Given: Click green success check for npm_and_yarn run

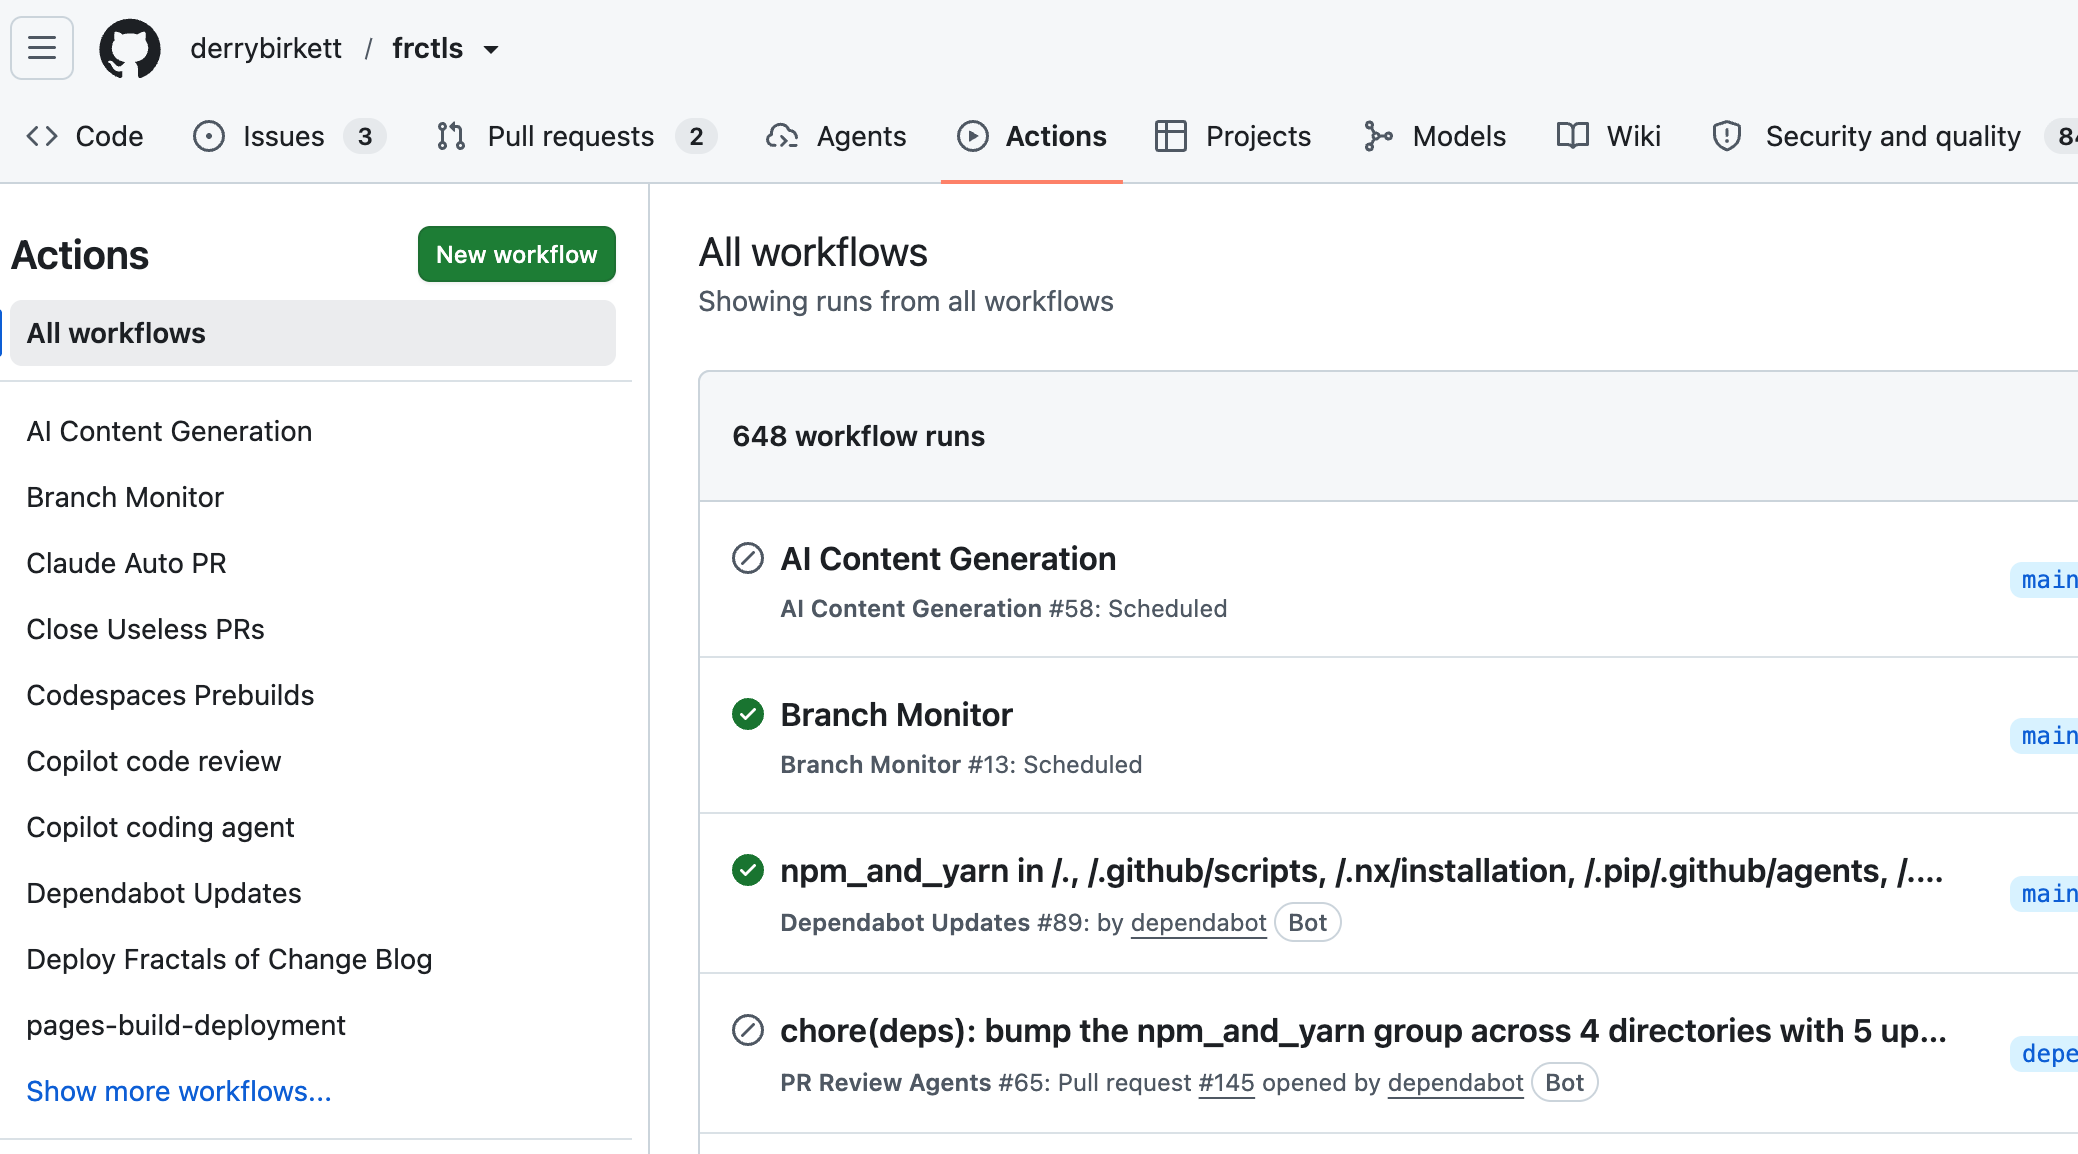Looking at the screenshot, I should [748, 870].
